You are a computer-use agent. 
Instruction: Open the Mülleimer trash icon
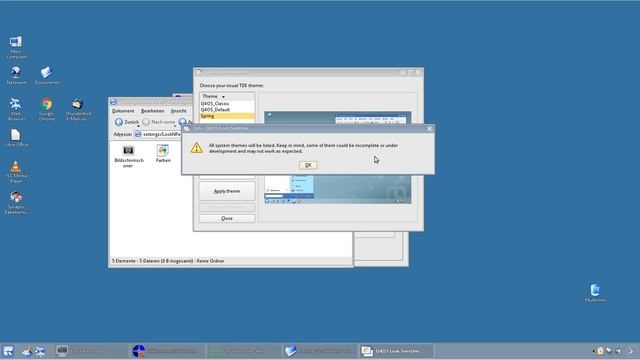(595, 292)
